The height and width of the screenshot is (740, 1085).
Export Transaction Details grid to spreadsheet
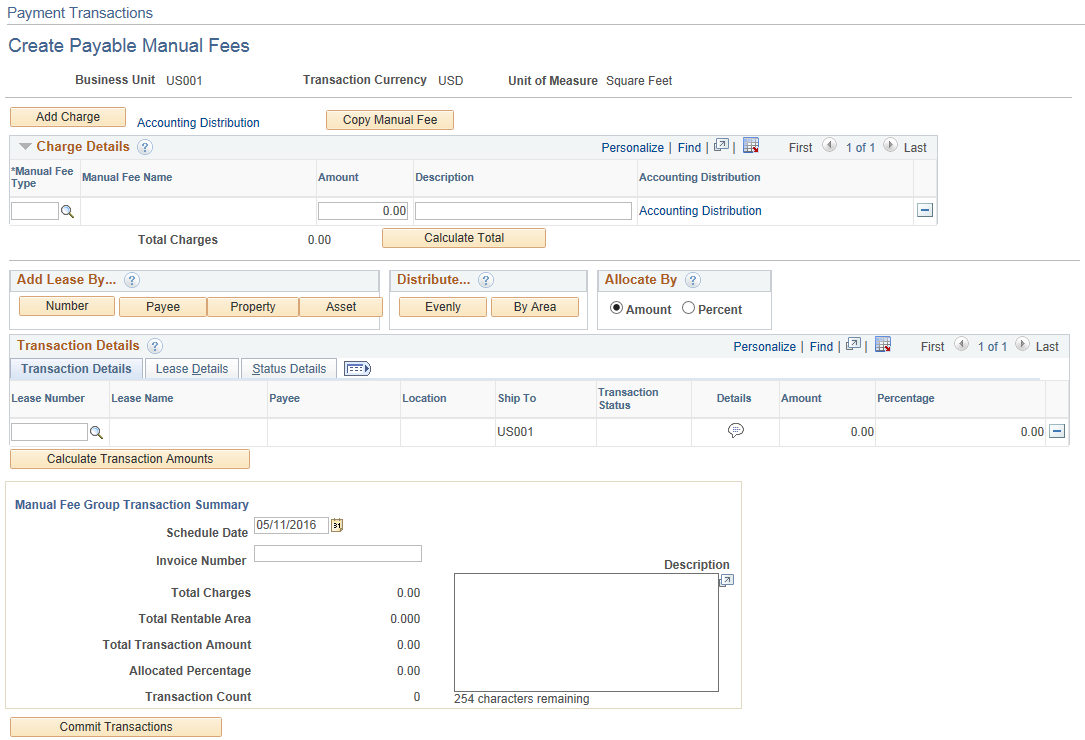point(883,346)
